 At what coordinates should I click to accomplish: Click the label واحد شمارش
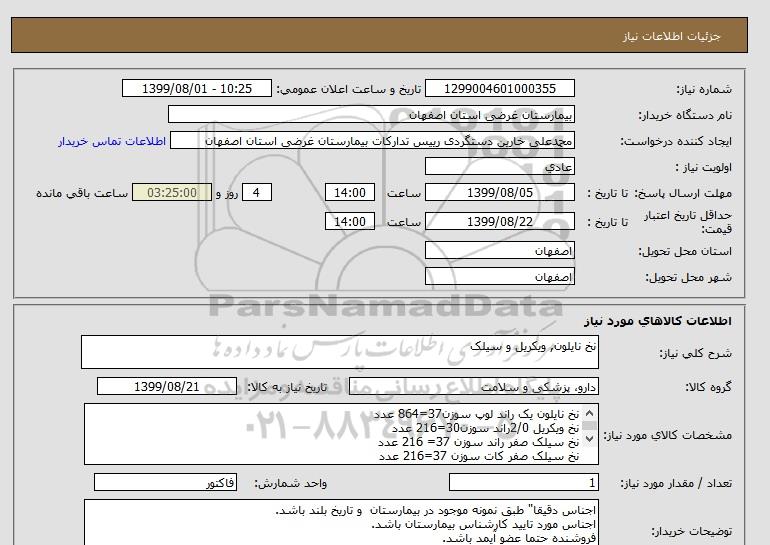point(291,484)
